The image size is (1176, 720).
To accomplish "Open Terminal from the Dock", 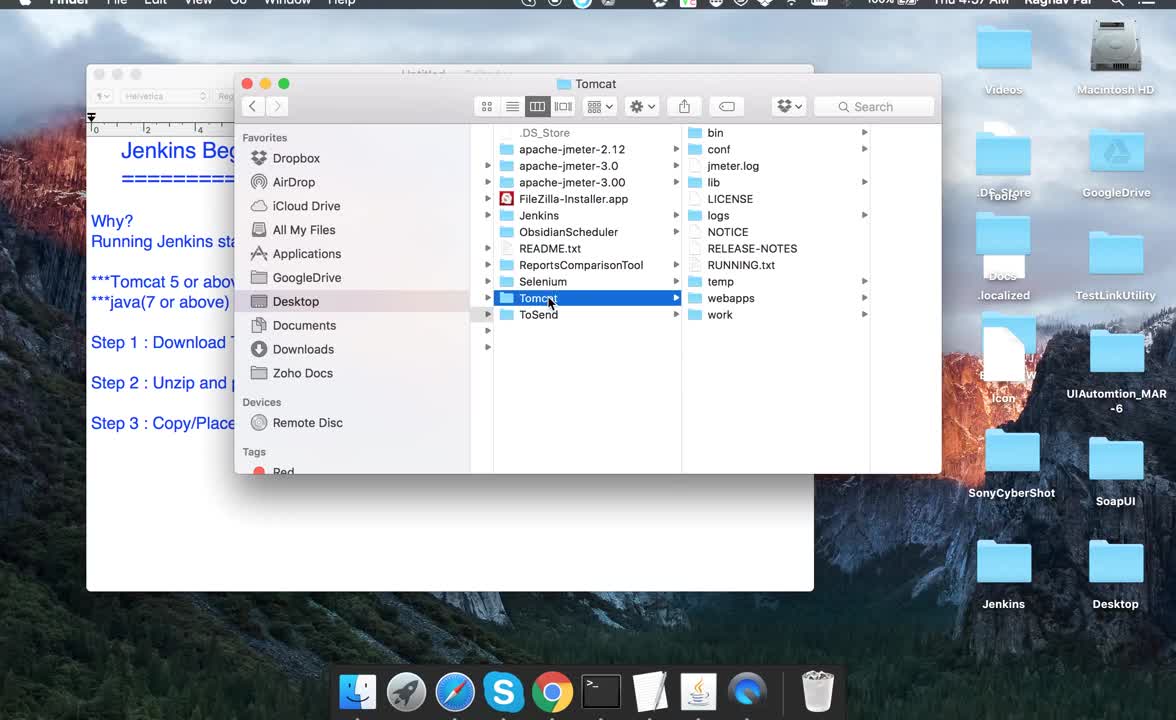I will pyautogui.click(x=602, y=692).
